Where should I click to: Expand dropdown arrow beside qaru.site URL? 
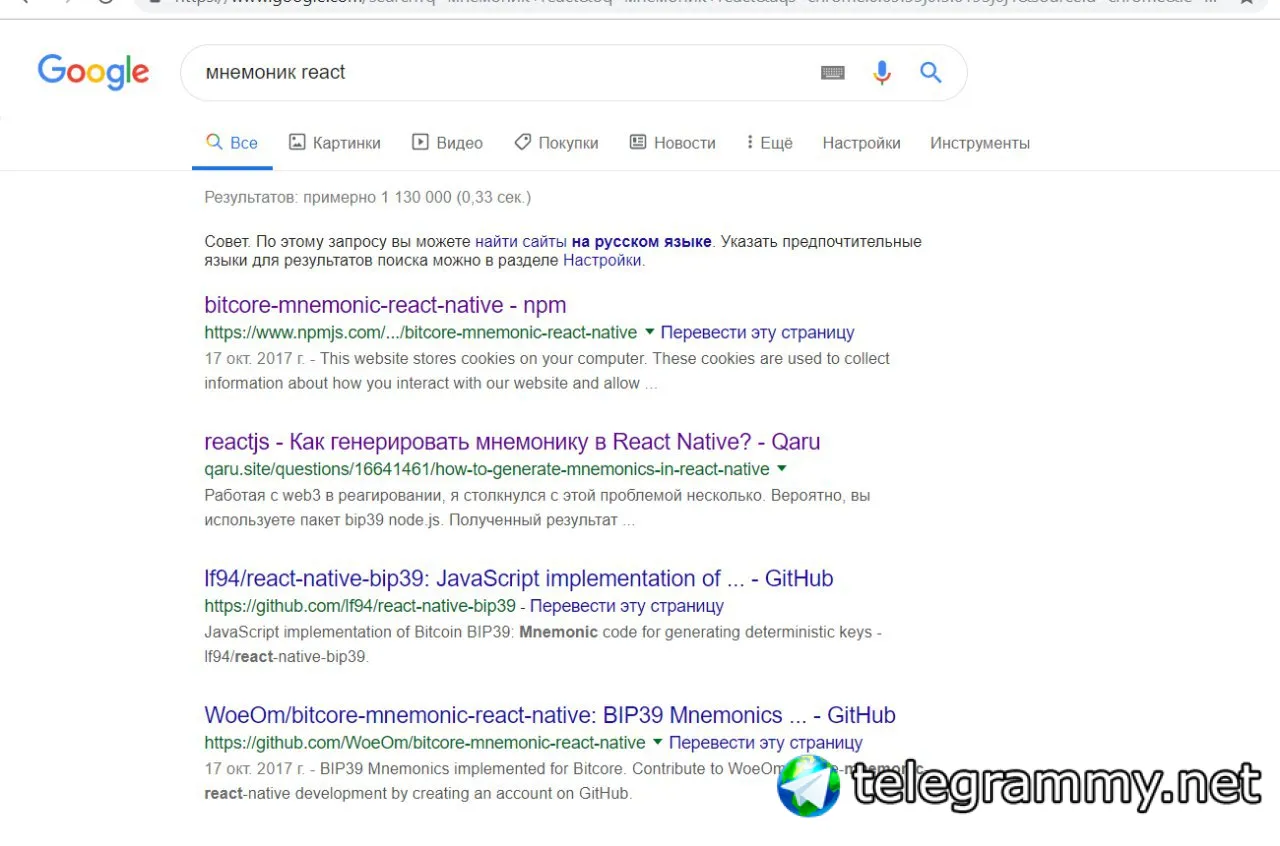click(782, 468)
